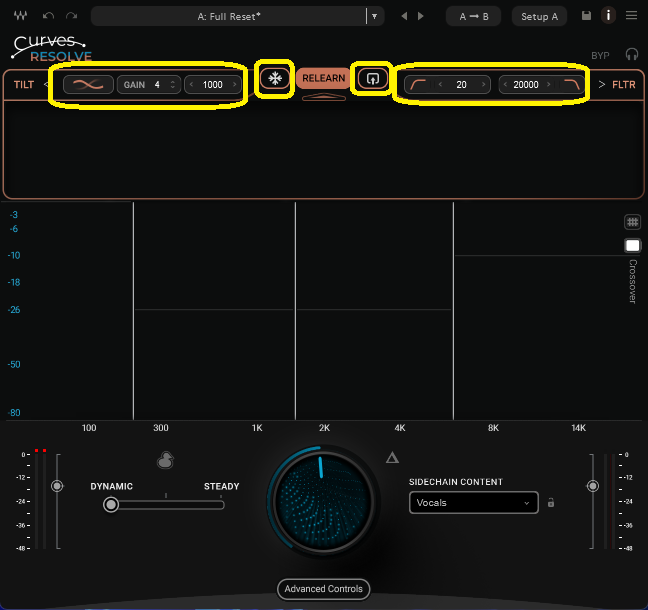Click the Dynamic to Steady slider handle

point(111,505)
